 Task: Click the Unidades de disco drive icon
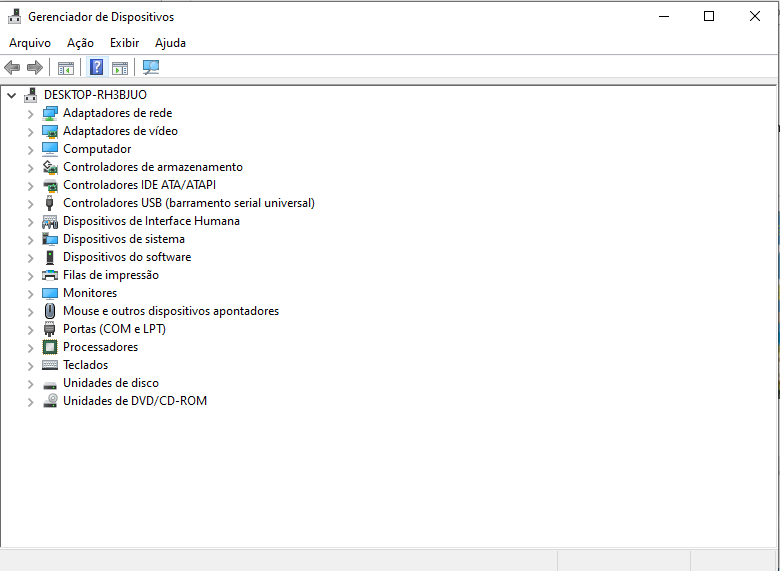click(x=50, y=384)
